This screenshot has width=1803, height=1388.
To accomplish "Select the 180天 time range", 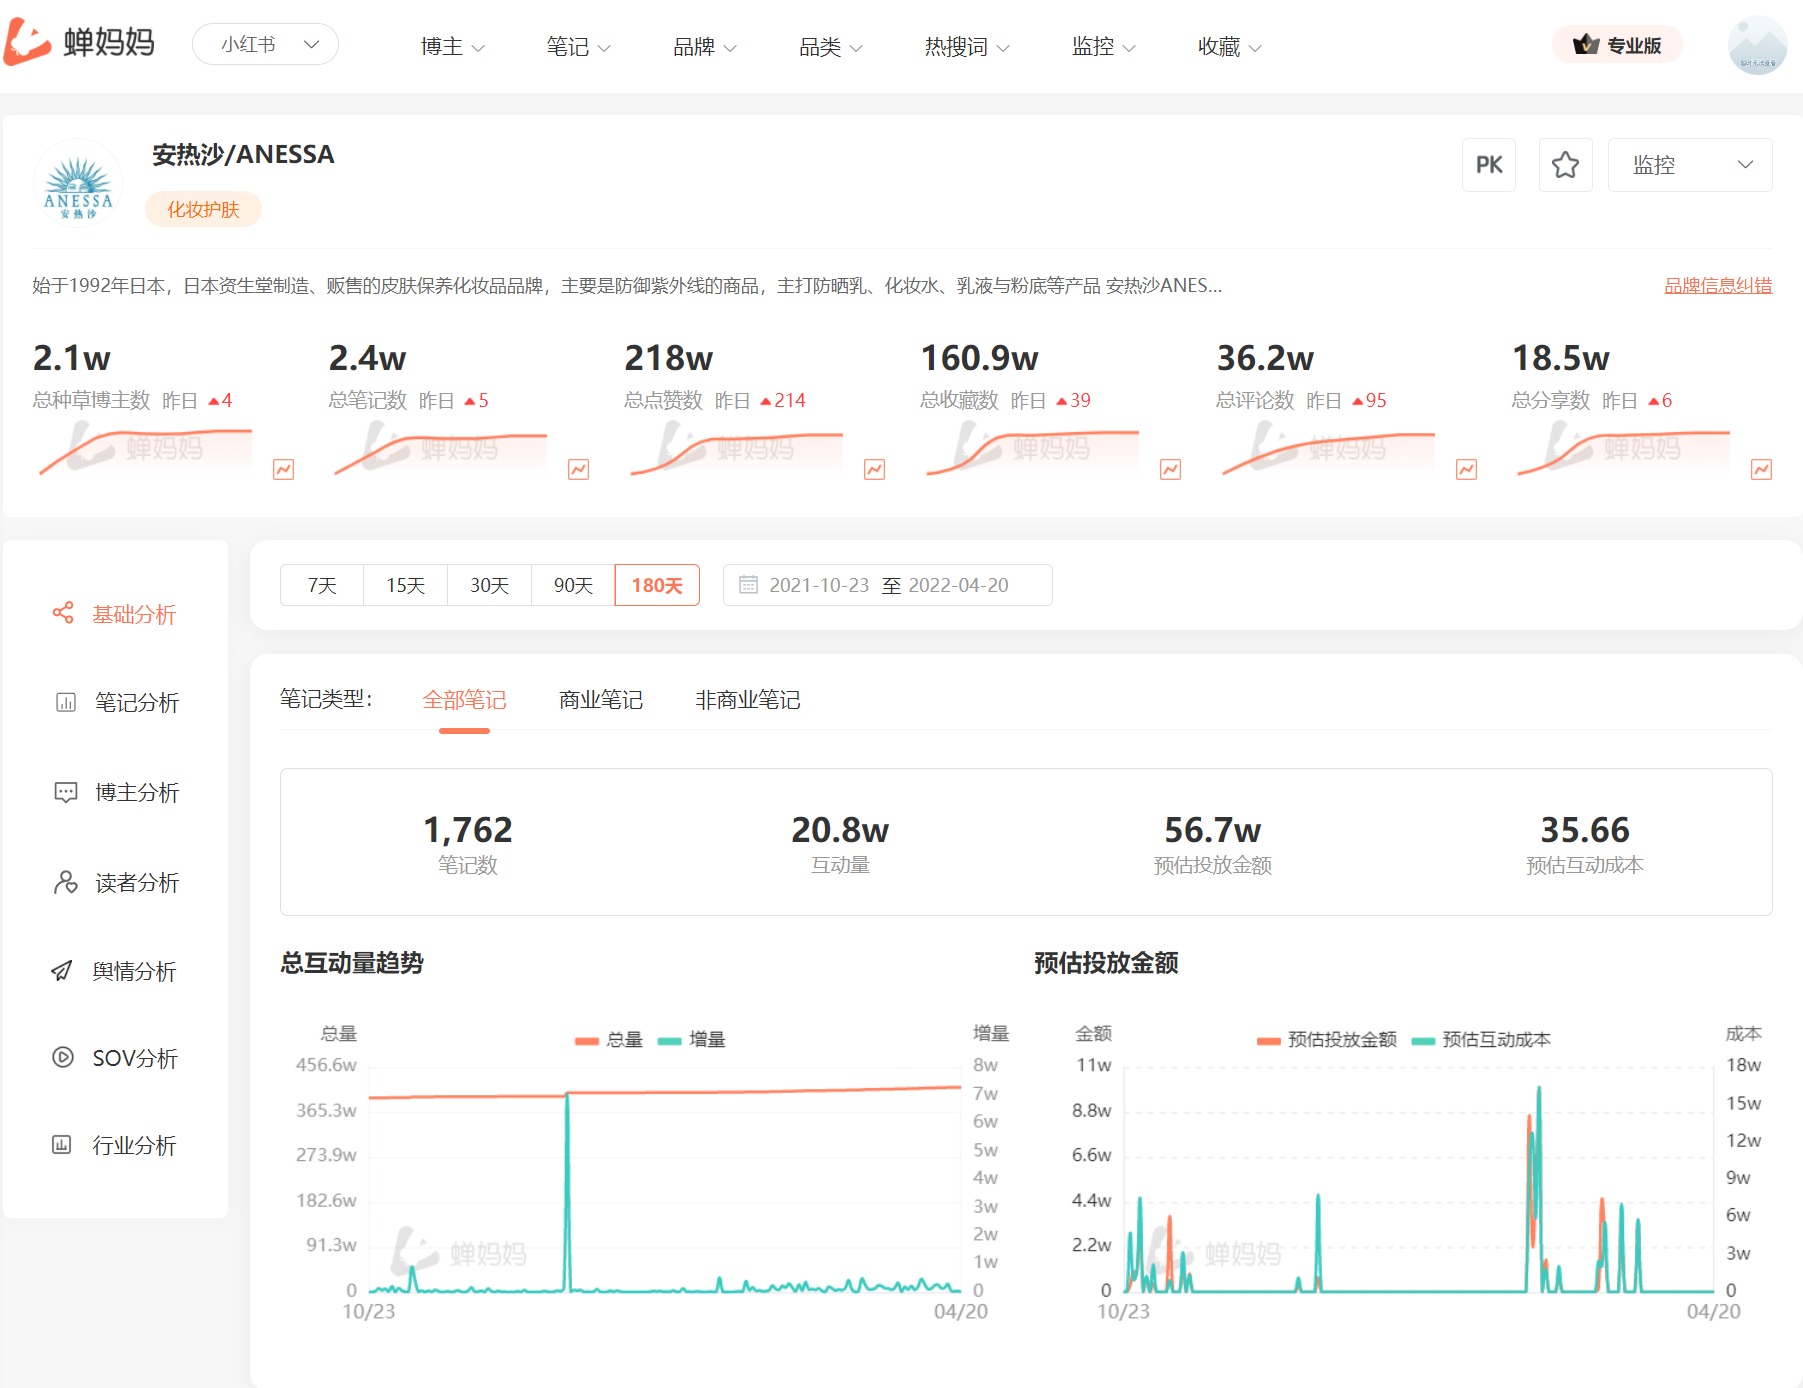I will pyautogui.click(x=657, y=585).
